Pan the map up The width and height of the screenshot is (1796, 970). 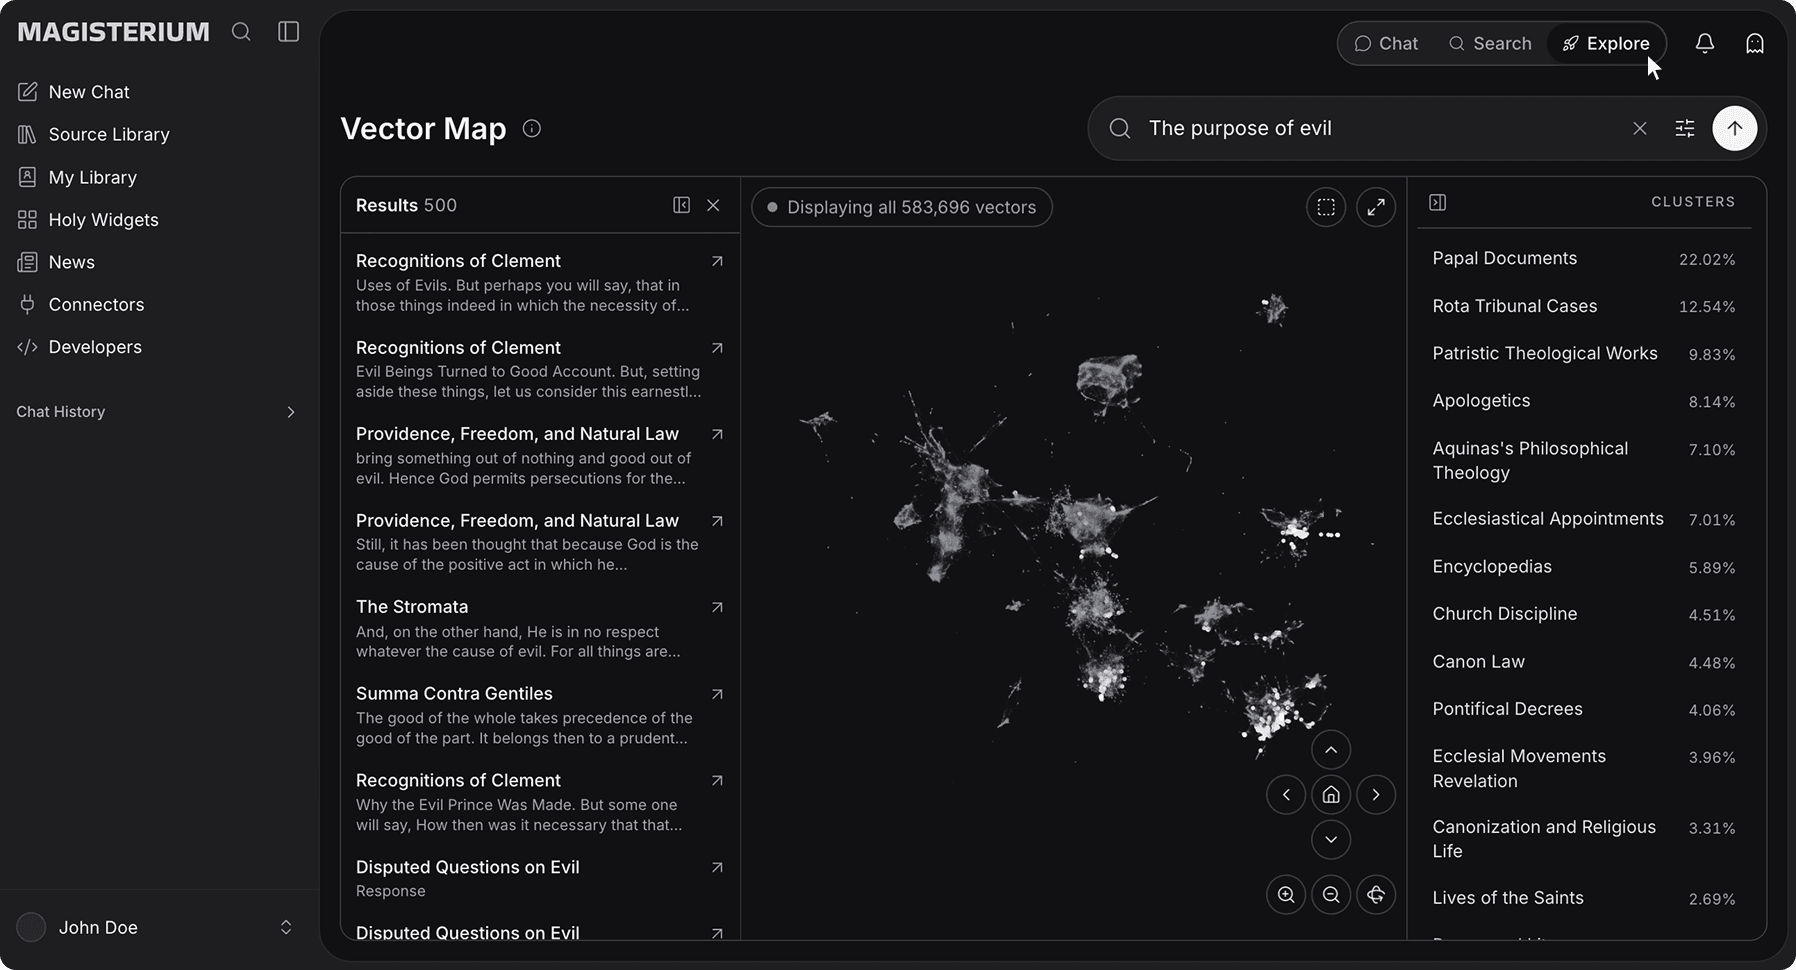(x=1331, y=750)
